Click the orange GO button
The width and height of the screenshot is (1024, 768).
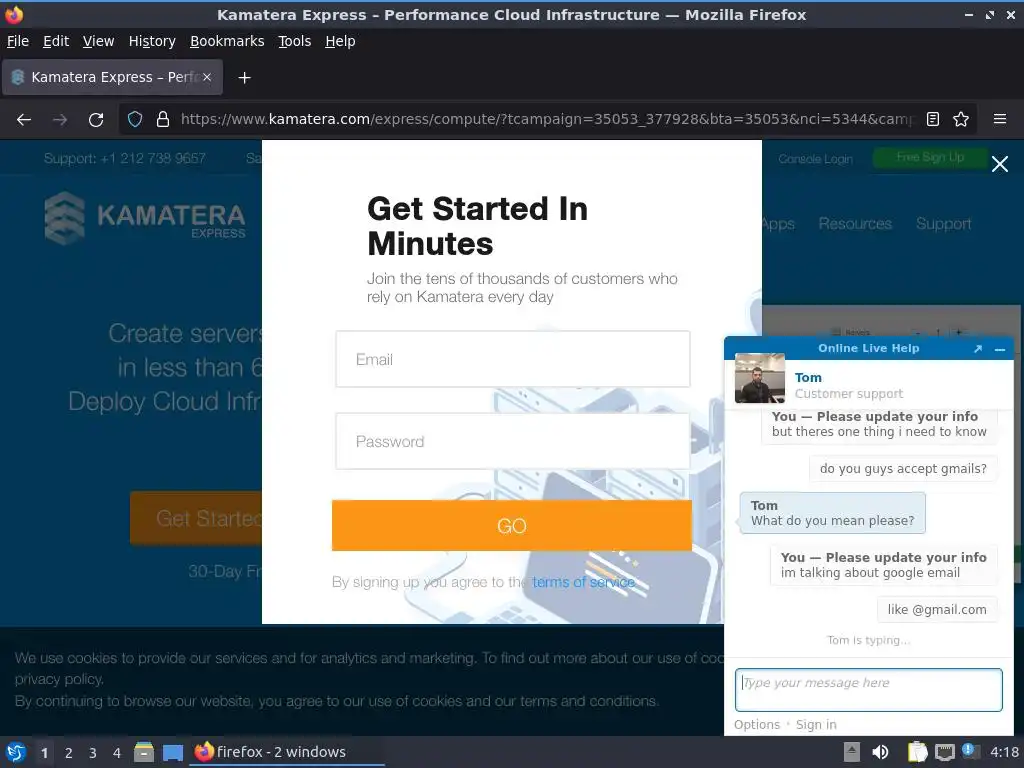point(512,526)
